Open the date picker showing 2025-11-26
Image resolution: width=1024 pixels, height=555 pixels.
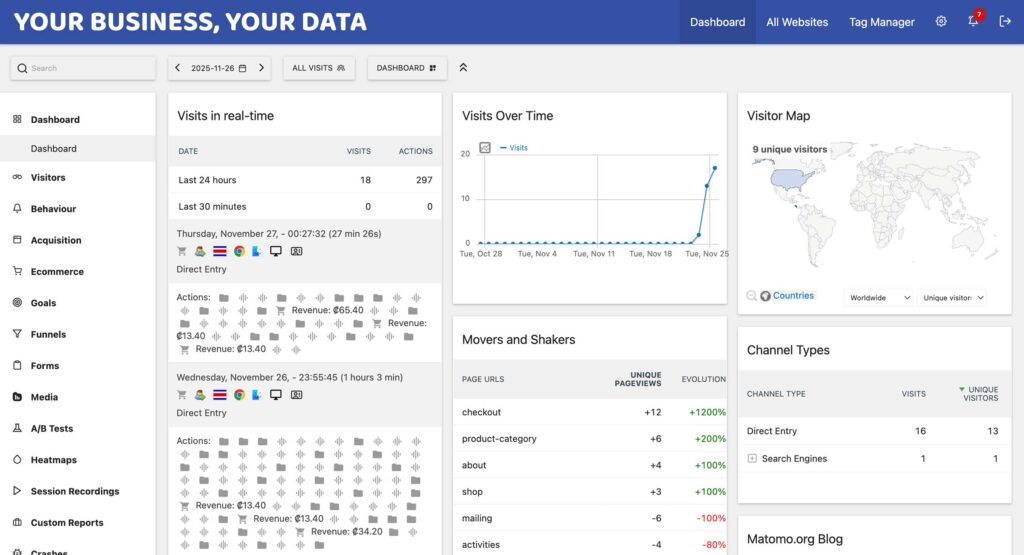219,68
